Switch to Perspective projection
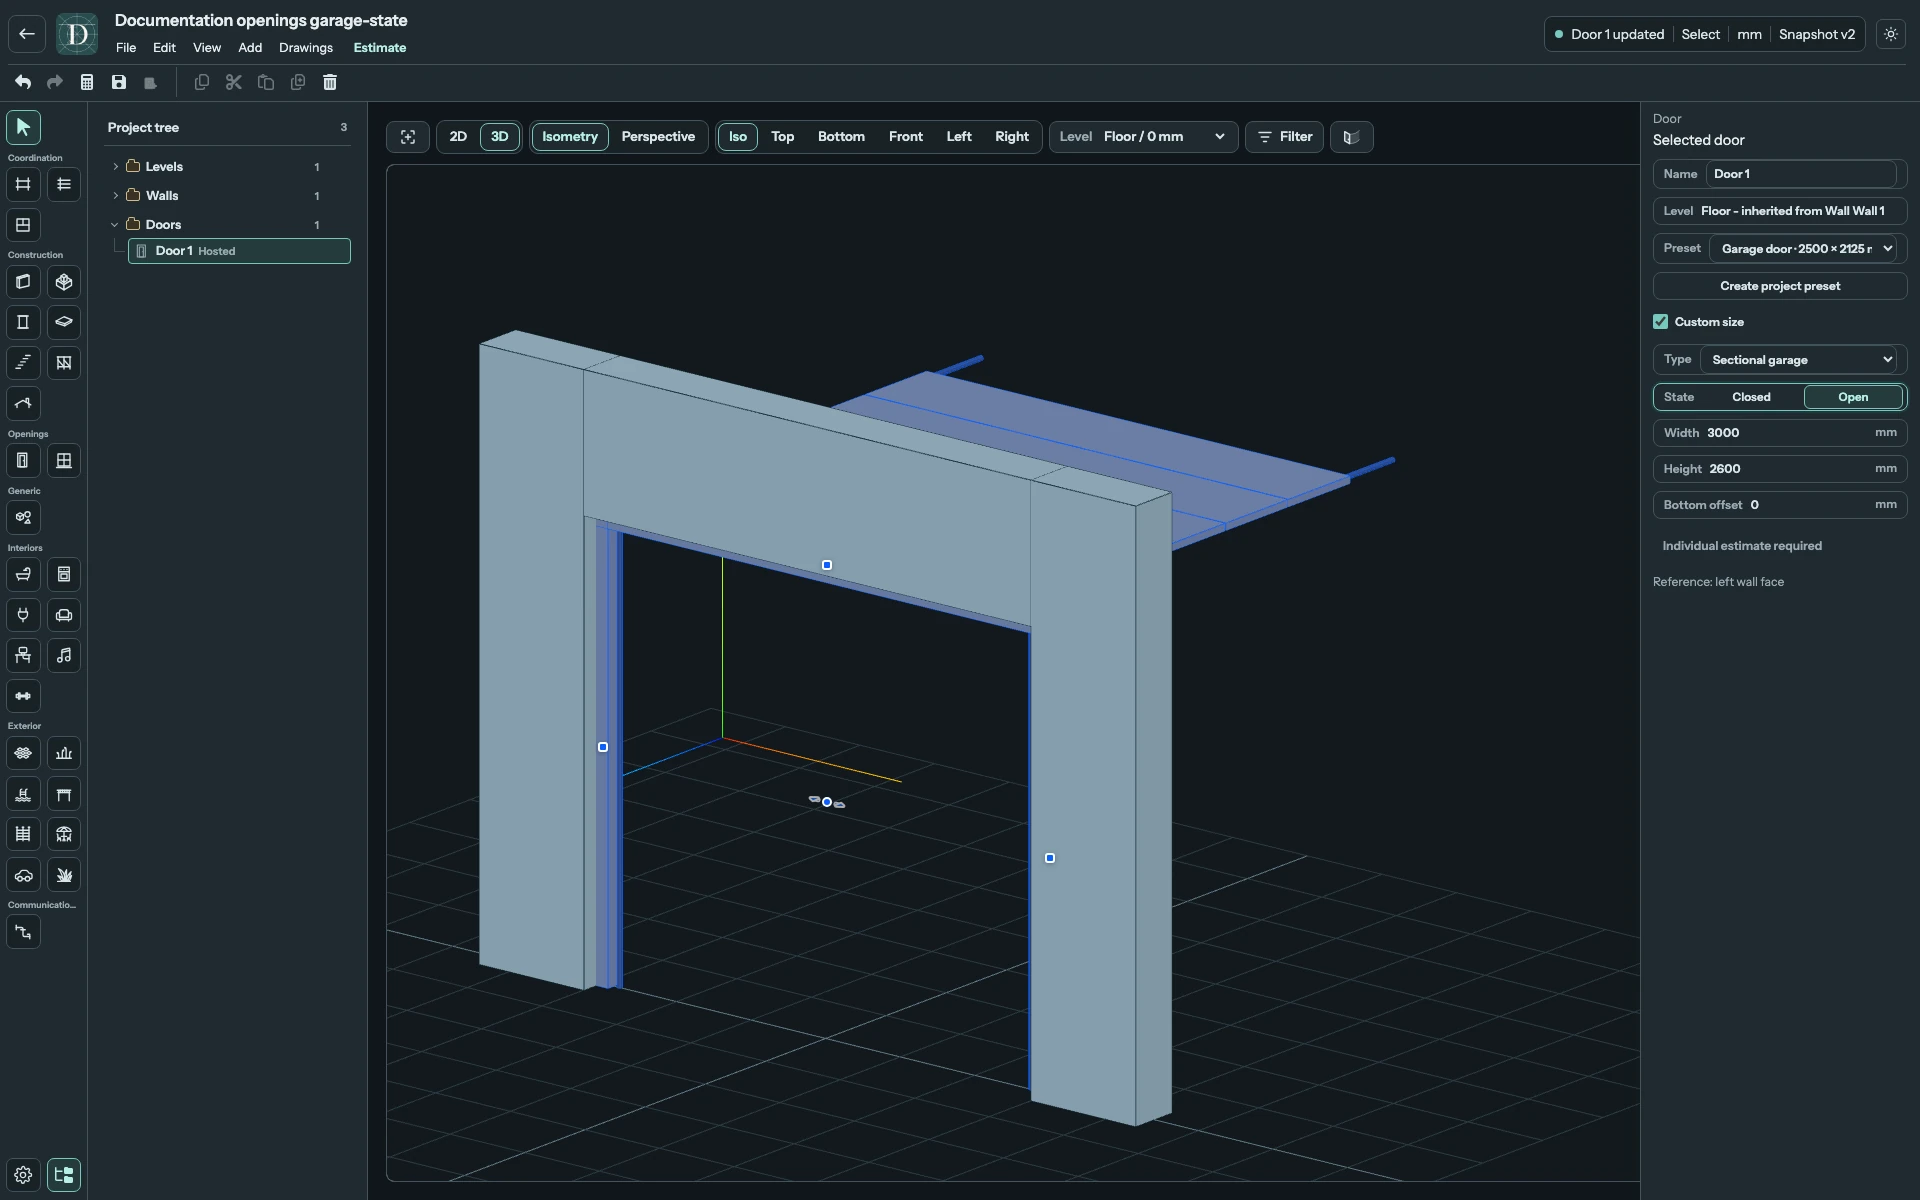 tap(658, 137)
